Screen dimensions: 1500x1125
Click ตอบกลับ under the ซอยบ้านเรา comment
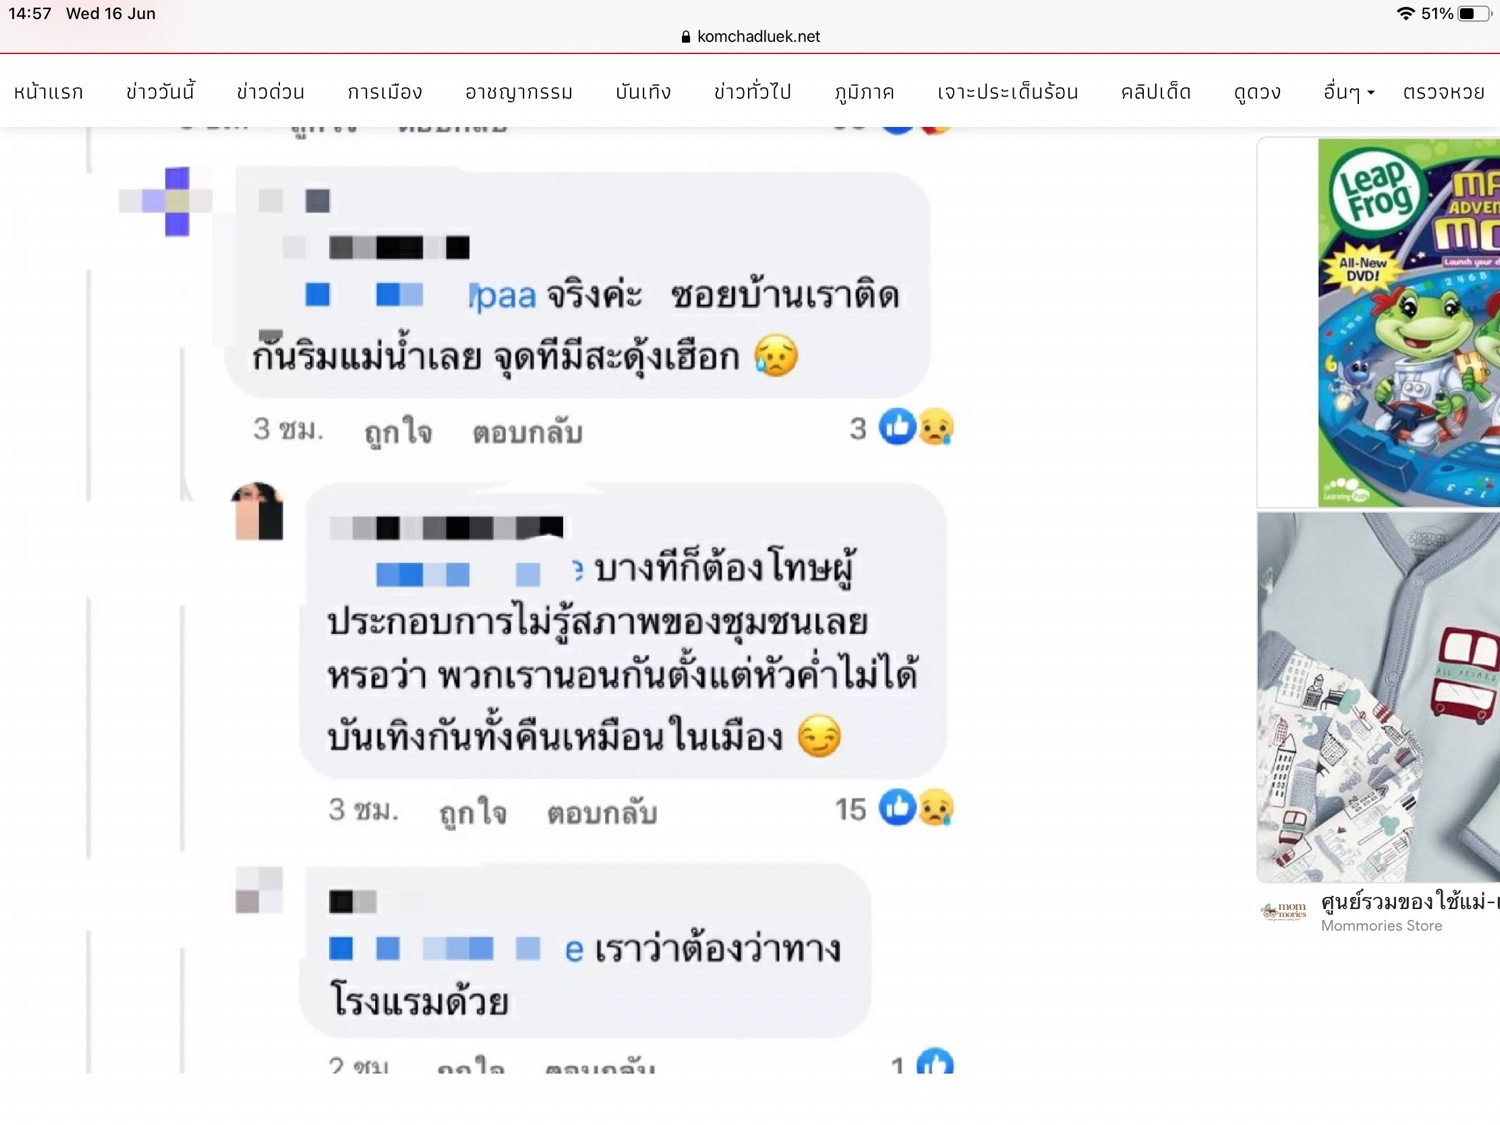click(527, 432)
